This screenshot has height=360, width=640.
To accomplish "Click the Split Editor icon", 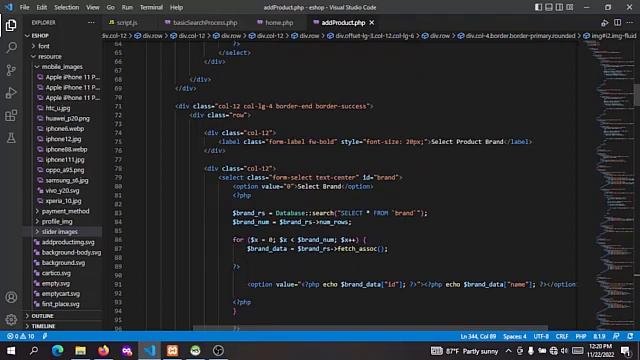I will [x=617, y=22].
